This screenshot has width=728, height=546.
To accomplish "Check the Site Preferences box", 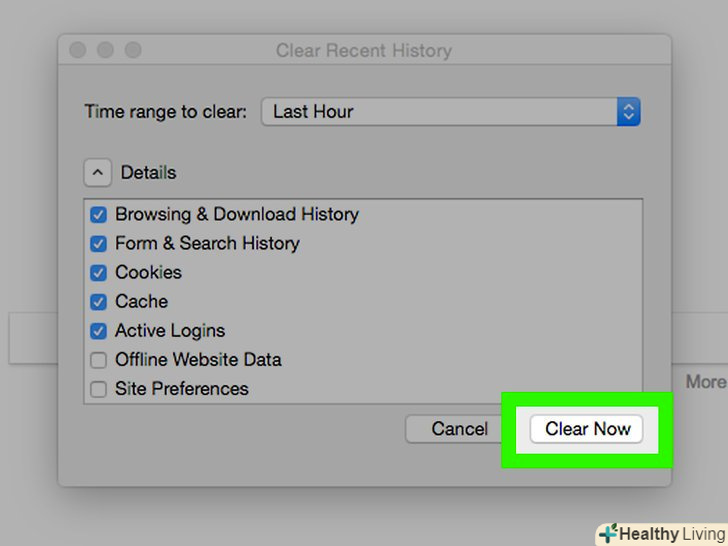I will click(x=98, y=389).
